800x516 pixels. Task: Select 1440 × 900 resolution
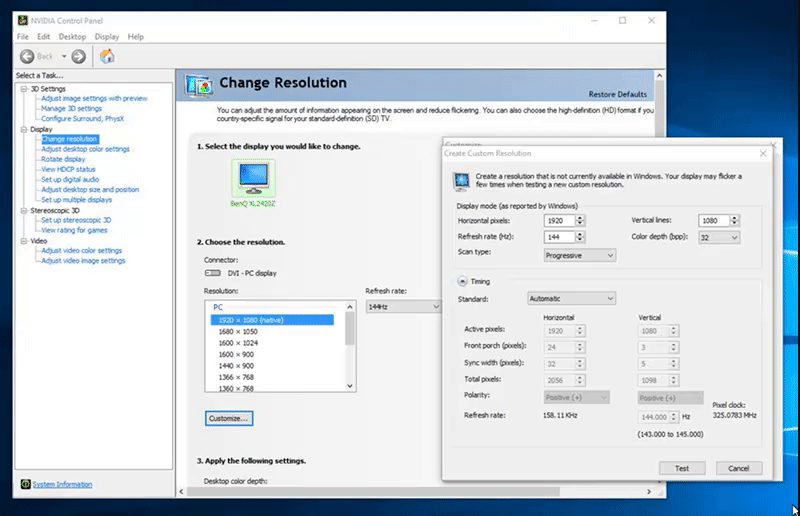pyautogui.click(x=236, y=366)
